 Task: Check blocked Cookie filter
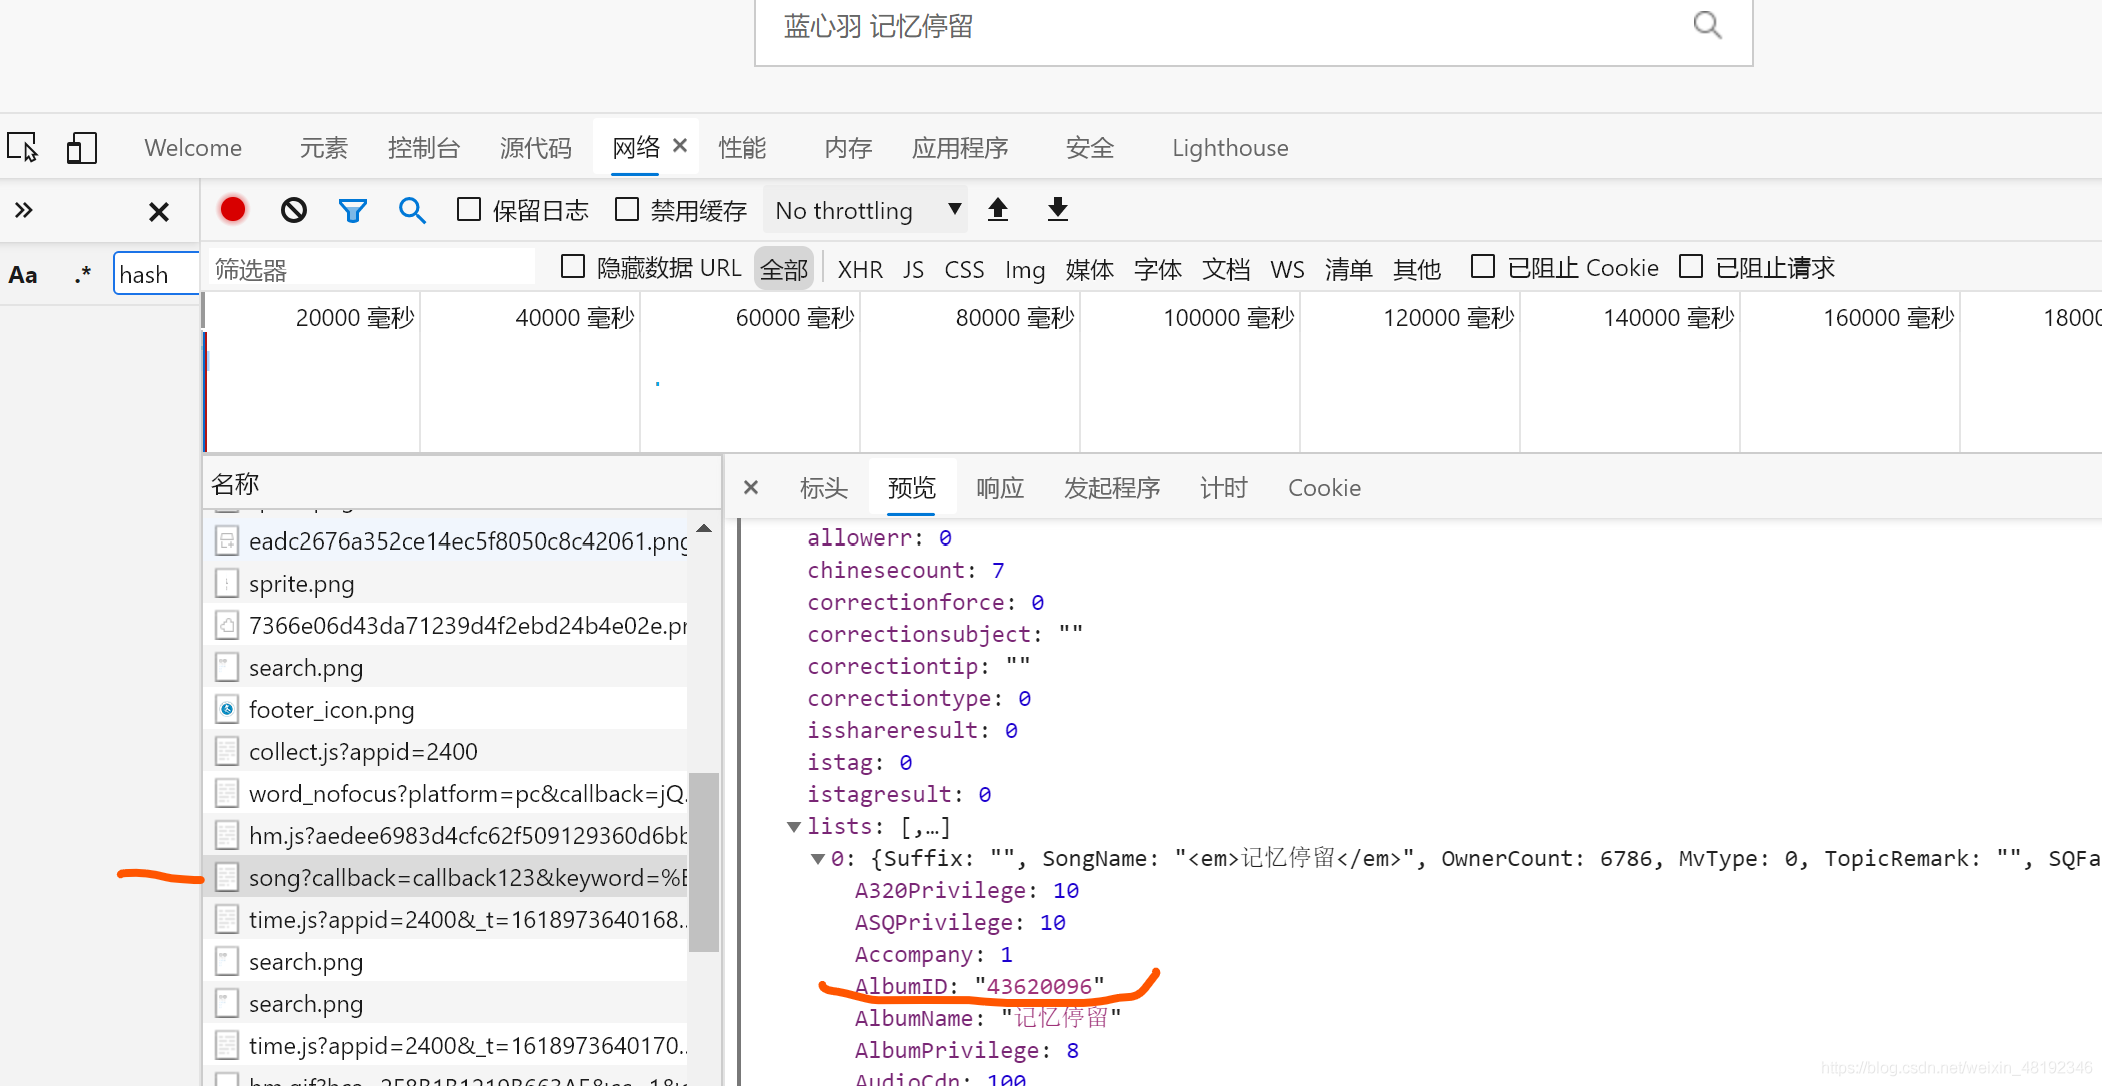1483,266
